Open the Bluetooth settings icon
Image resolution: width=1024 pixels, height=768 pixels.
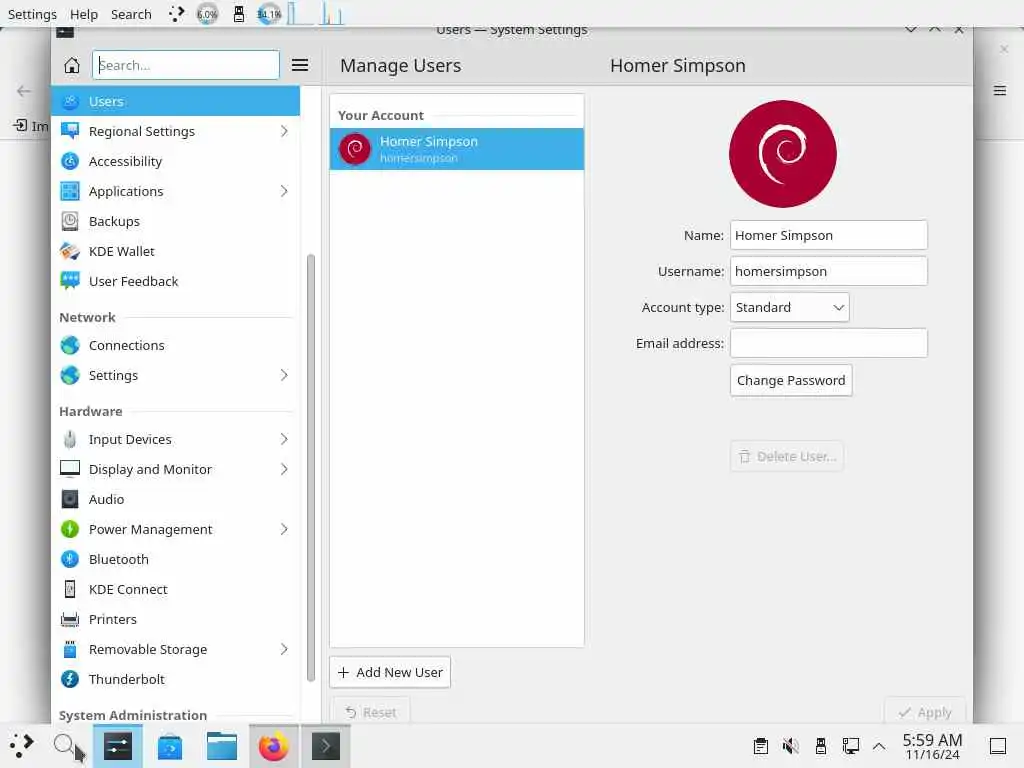[70, 560]
